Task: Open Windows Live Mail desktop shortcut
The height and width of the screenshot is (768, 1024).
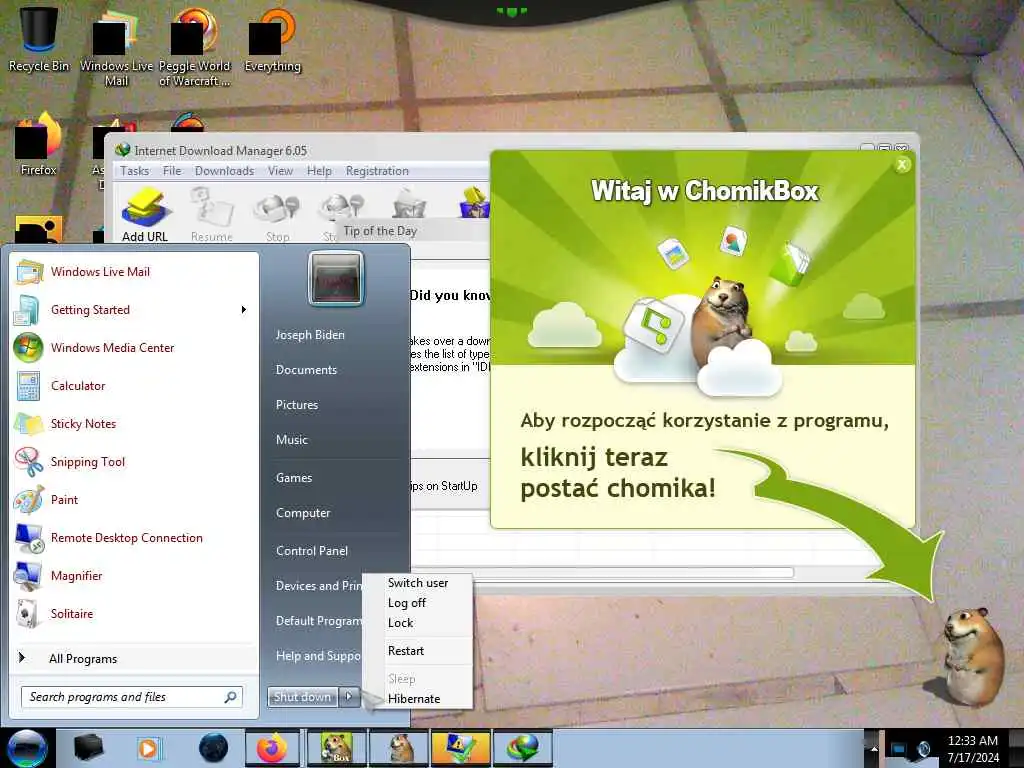Action: pyautogui.click(x=116, y=47)
